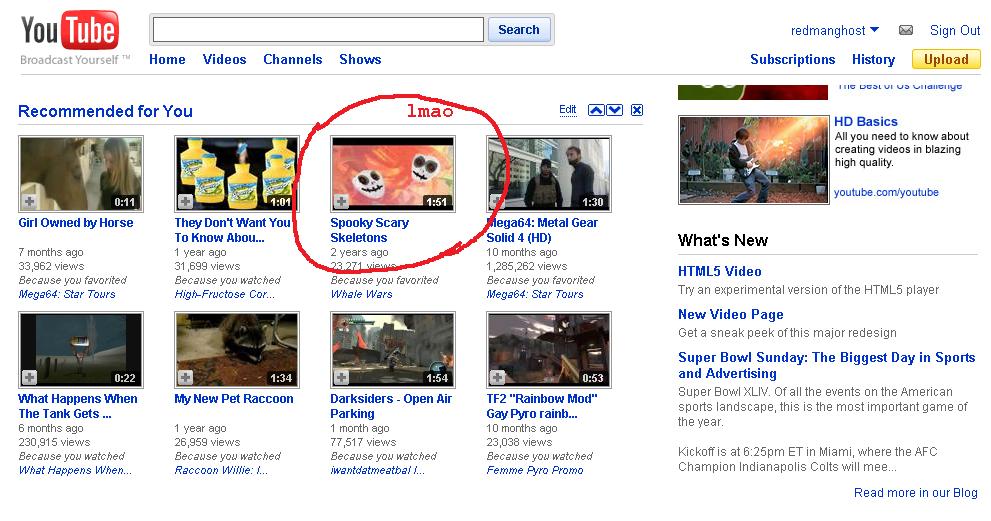
Task: Click the YouTube logo
Action: point(70,30)
